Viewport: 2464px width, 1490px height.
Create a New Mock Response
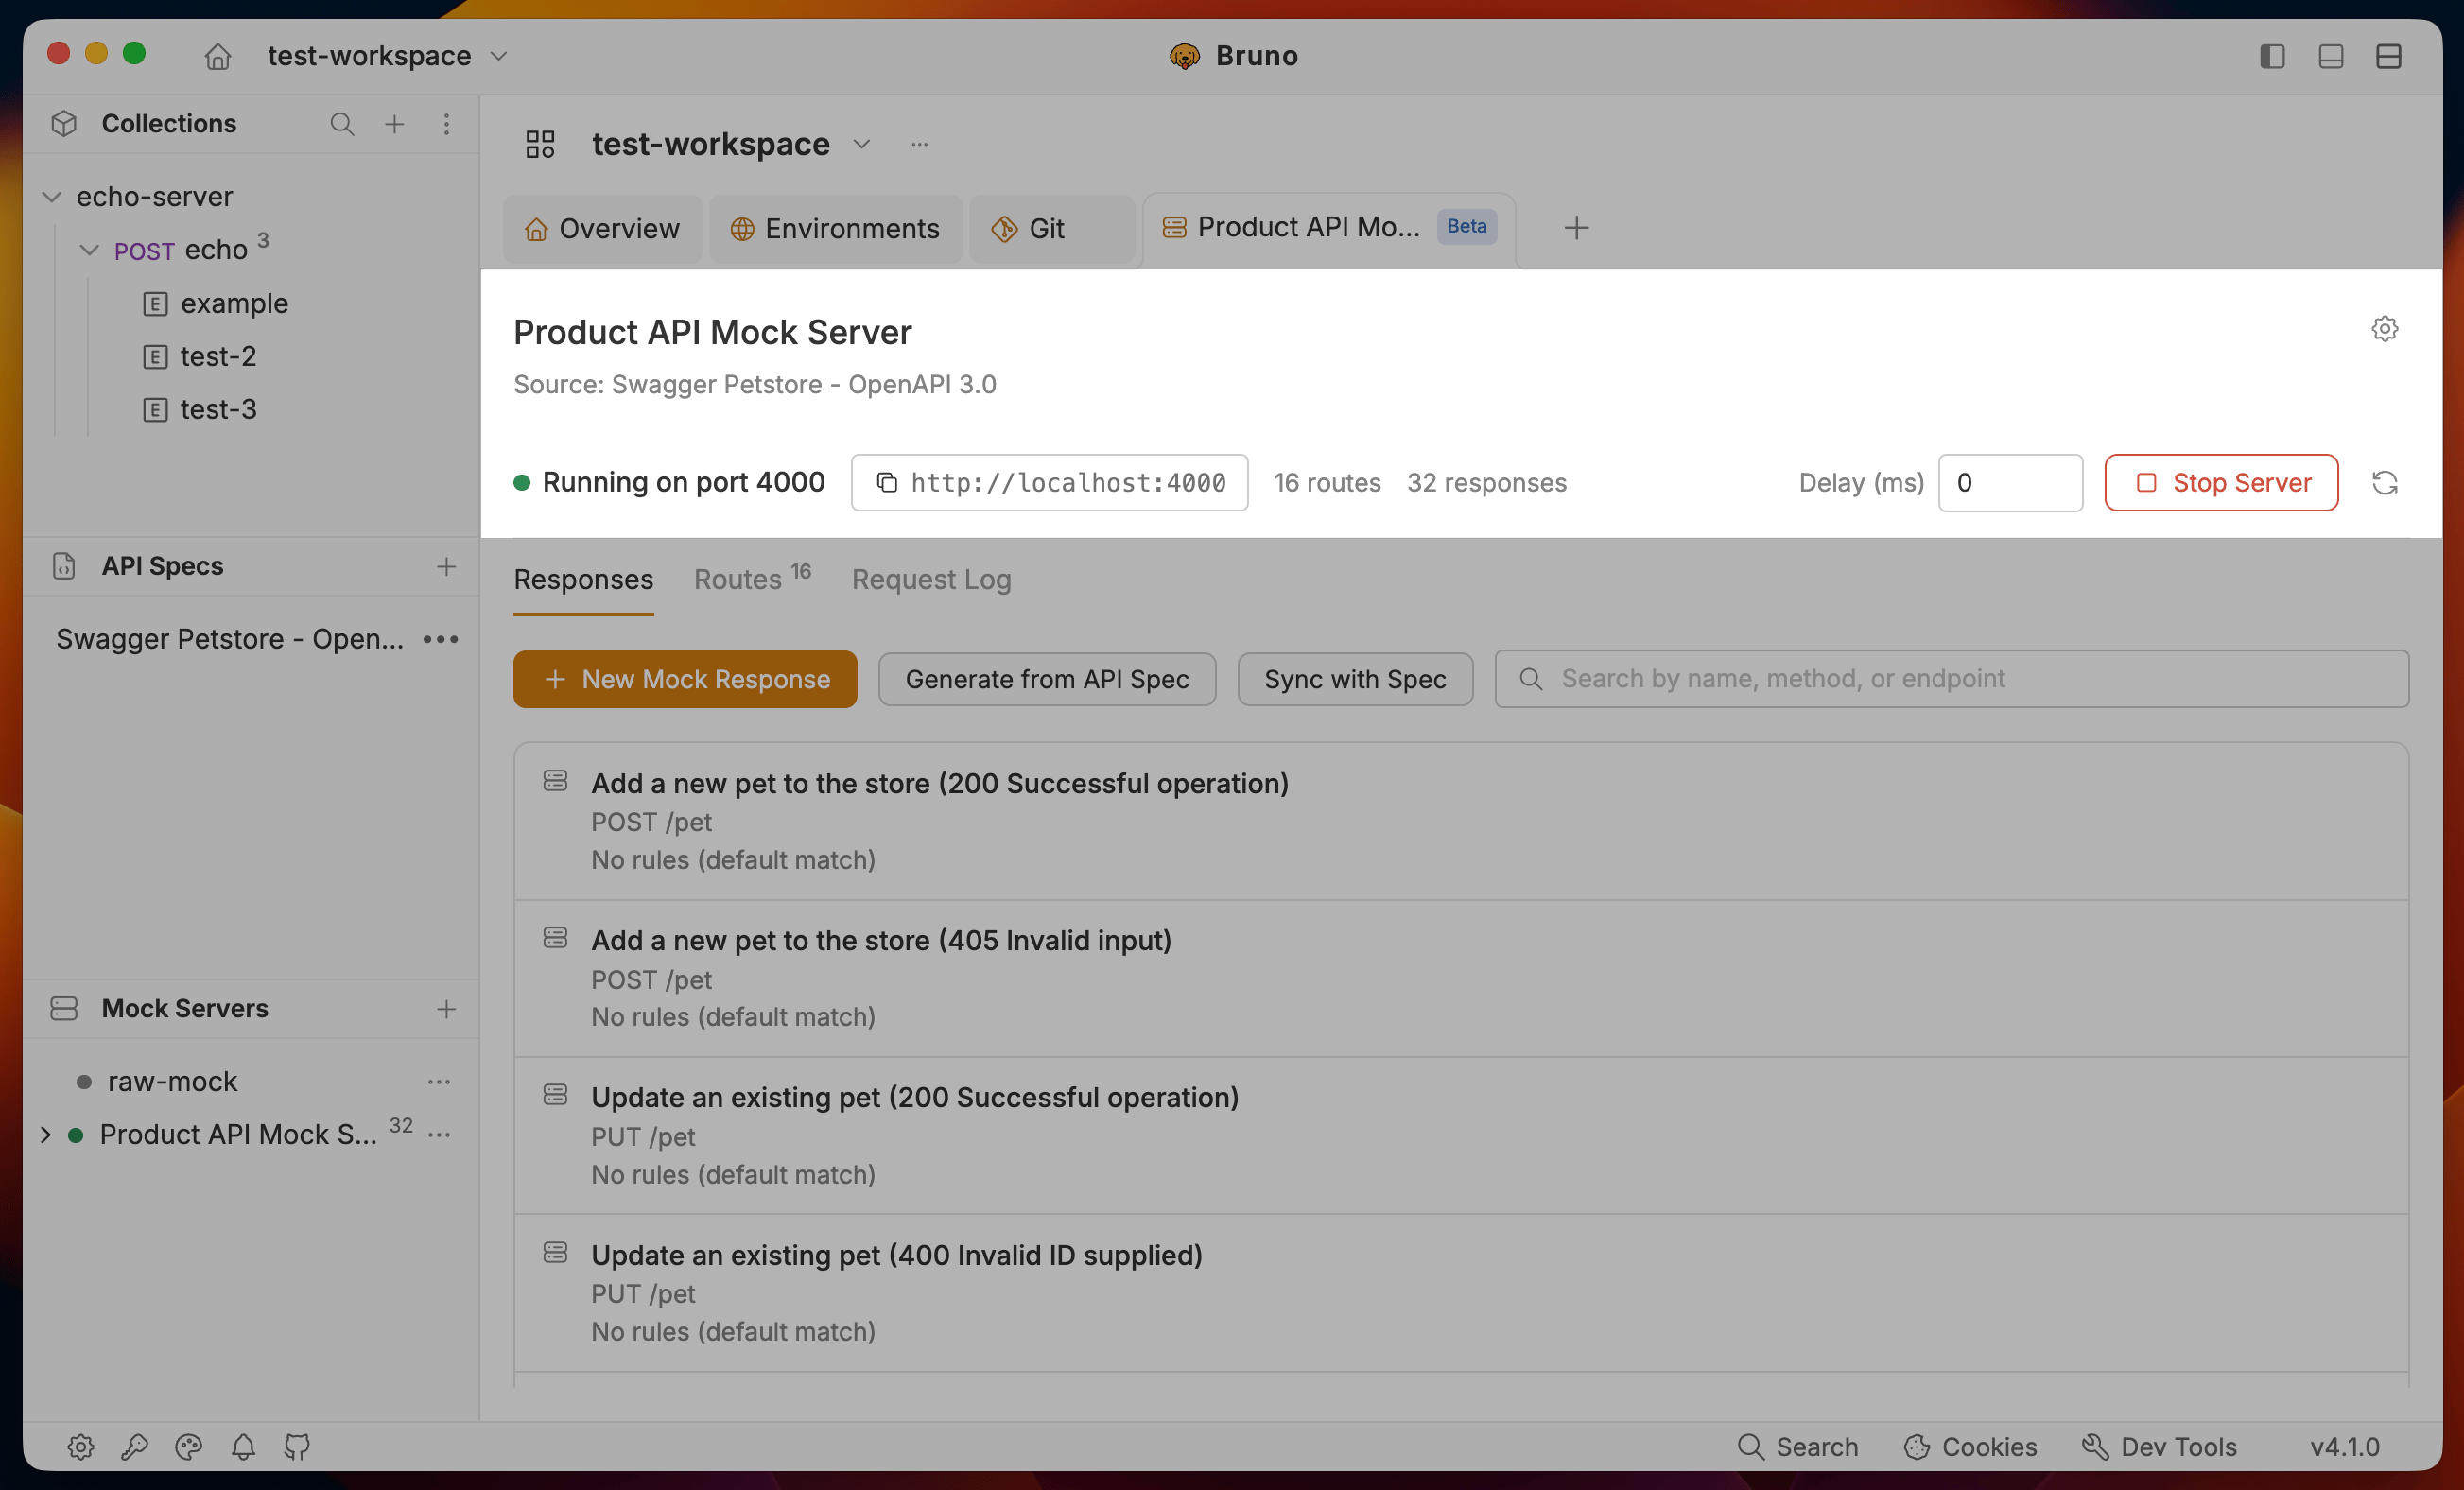(685, 680)
